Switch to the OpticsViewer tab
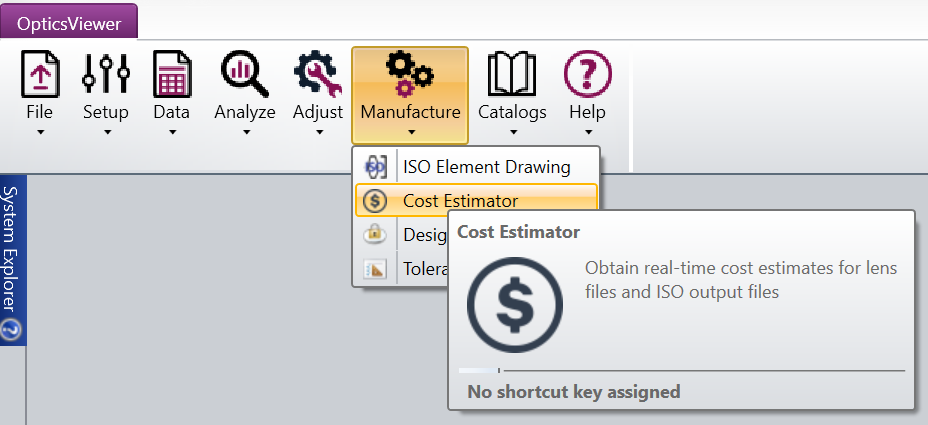The height and width of the screenshot is (425, 928). 69,22
